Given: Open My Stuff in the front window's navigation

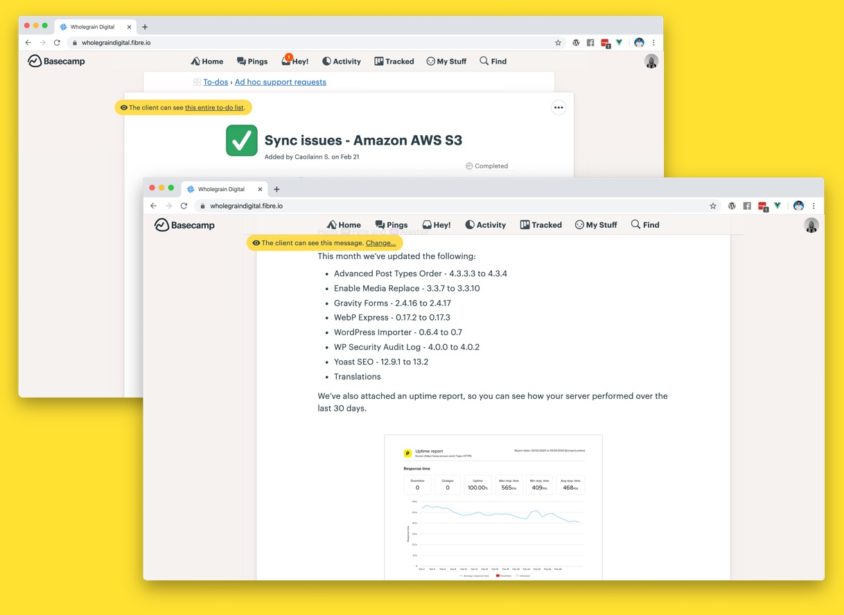Looking at the screenshot, I should pyautogui.click(x=596, y=225).
